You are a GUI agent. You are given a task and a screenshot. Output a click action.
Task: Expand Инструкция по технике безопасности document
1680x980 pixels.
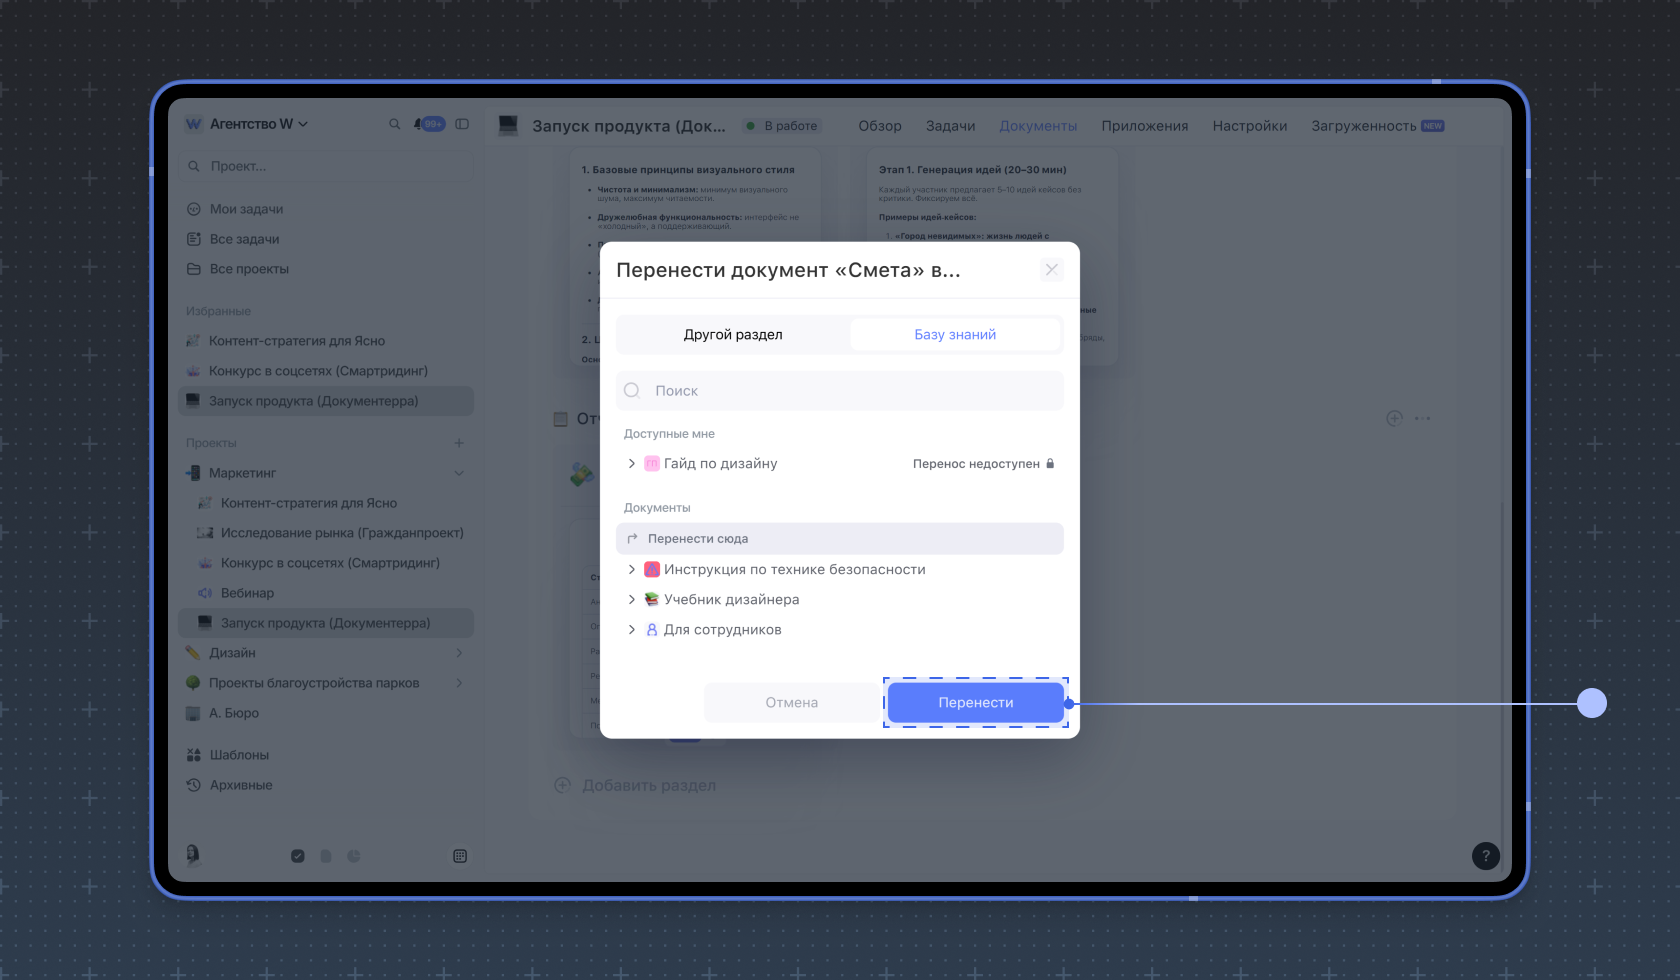pos(631,570)
